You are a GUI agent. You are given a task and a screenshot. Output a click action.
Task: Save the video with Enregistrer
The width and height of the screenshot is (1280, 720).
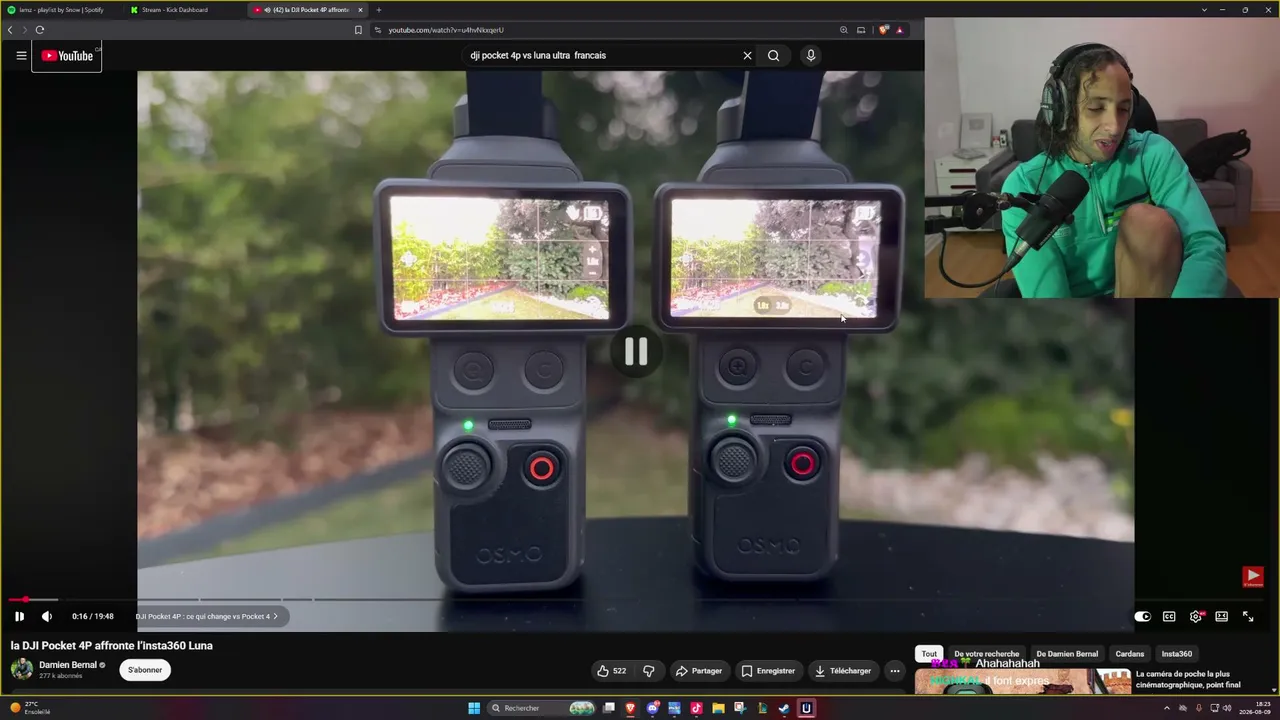(768, 671)
